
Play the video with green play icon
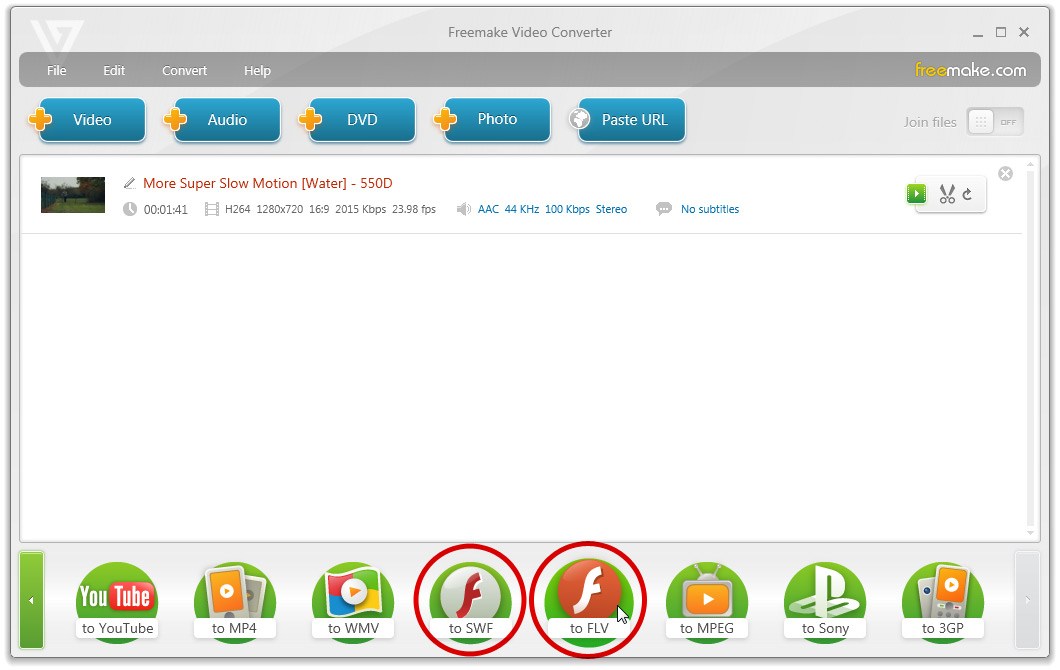point(916,194)
